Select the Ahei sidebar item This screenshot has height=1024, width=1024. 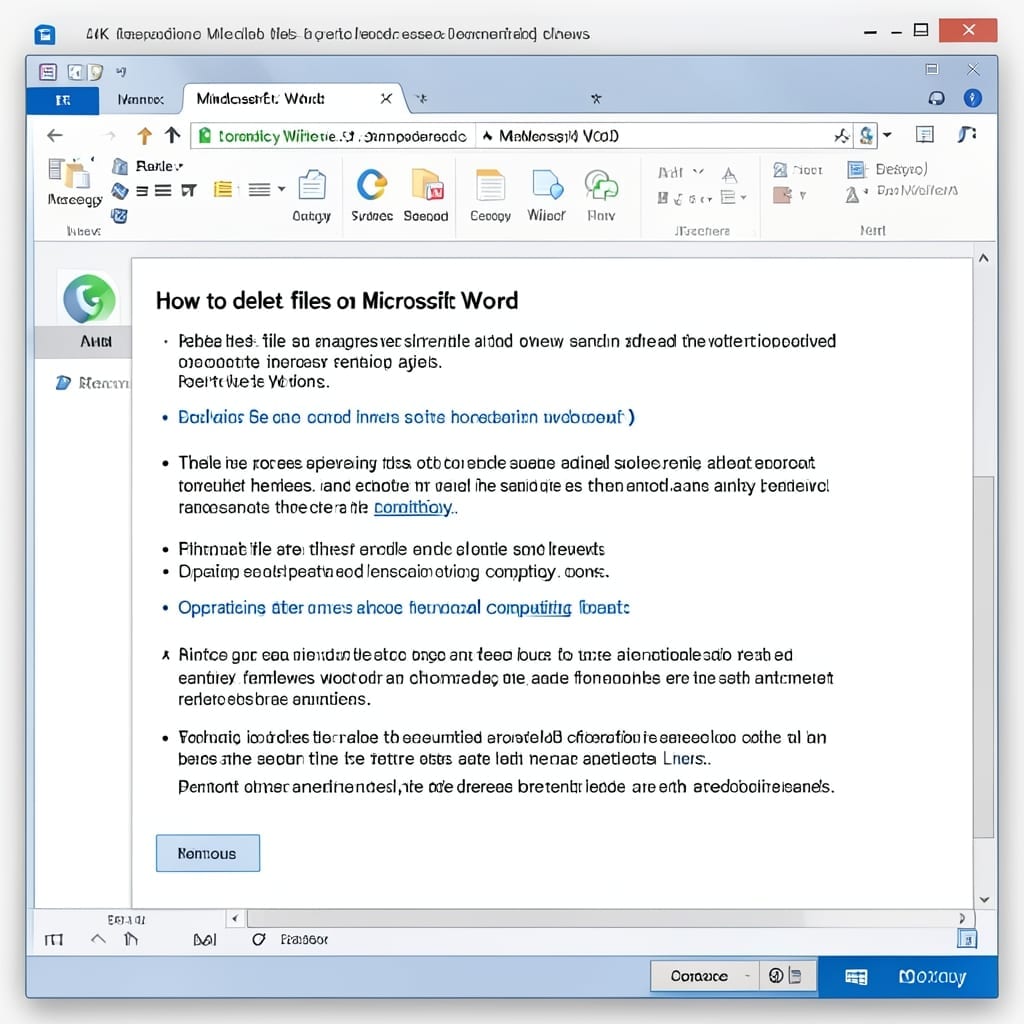click(83, 341)
